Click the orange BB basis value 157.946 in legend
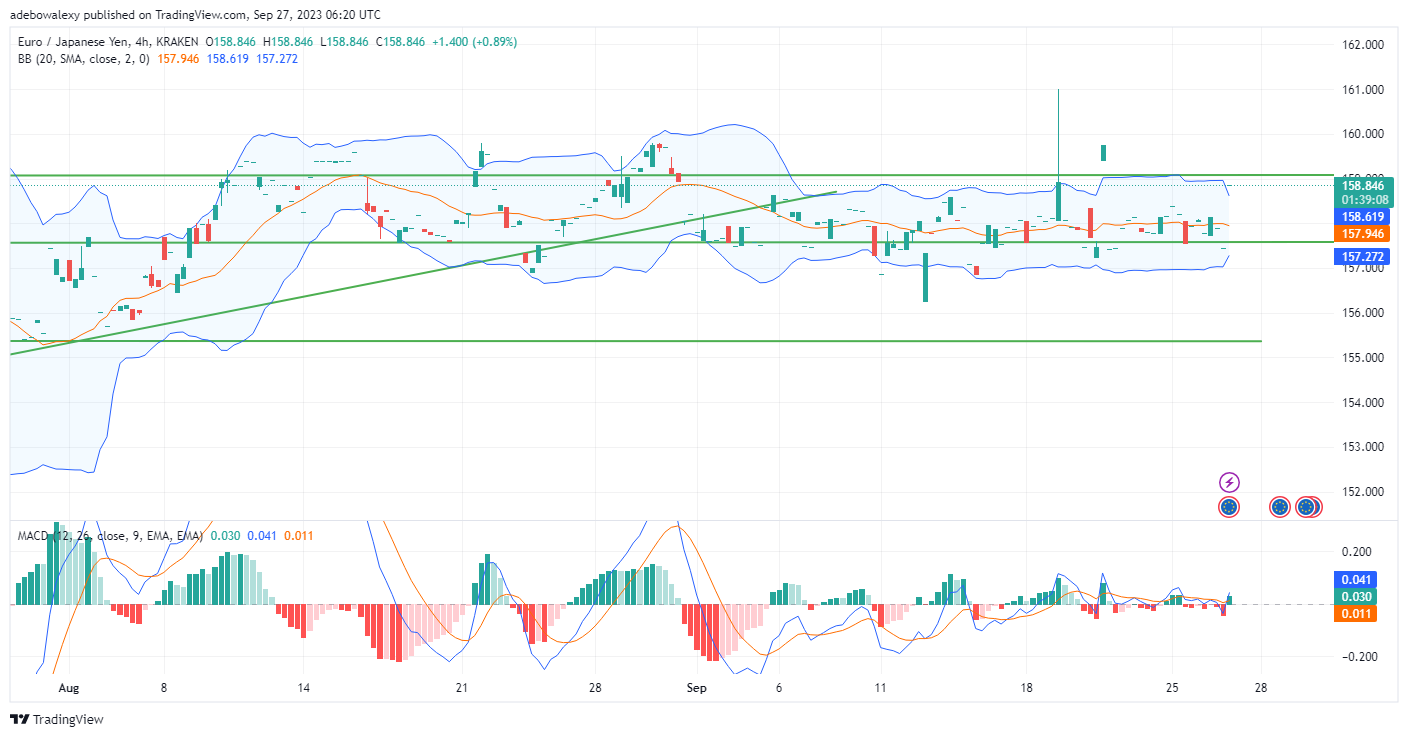1408x737 pixels. pos(178,59)
